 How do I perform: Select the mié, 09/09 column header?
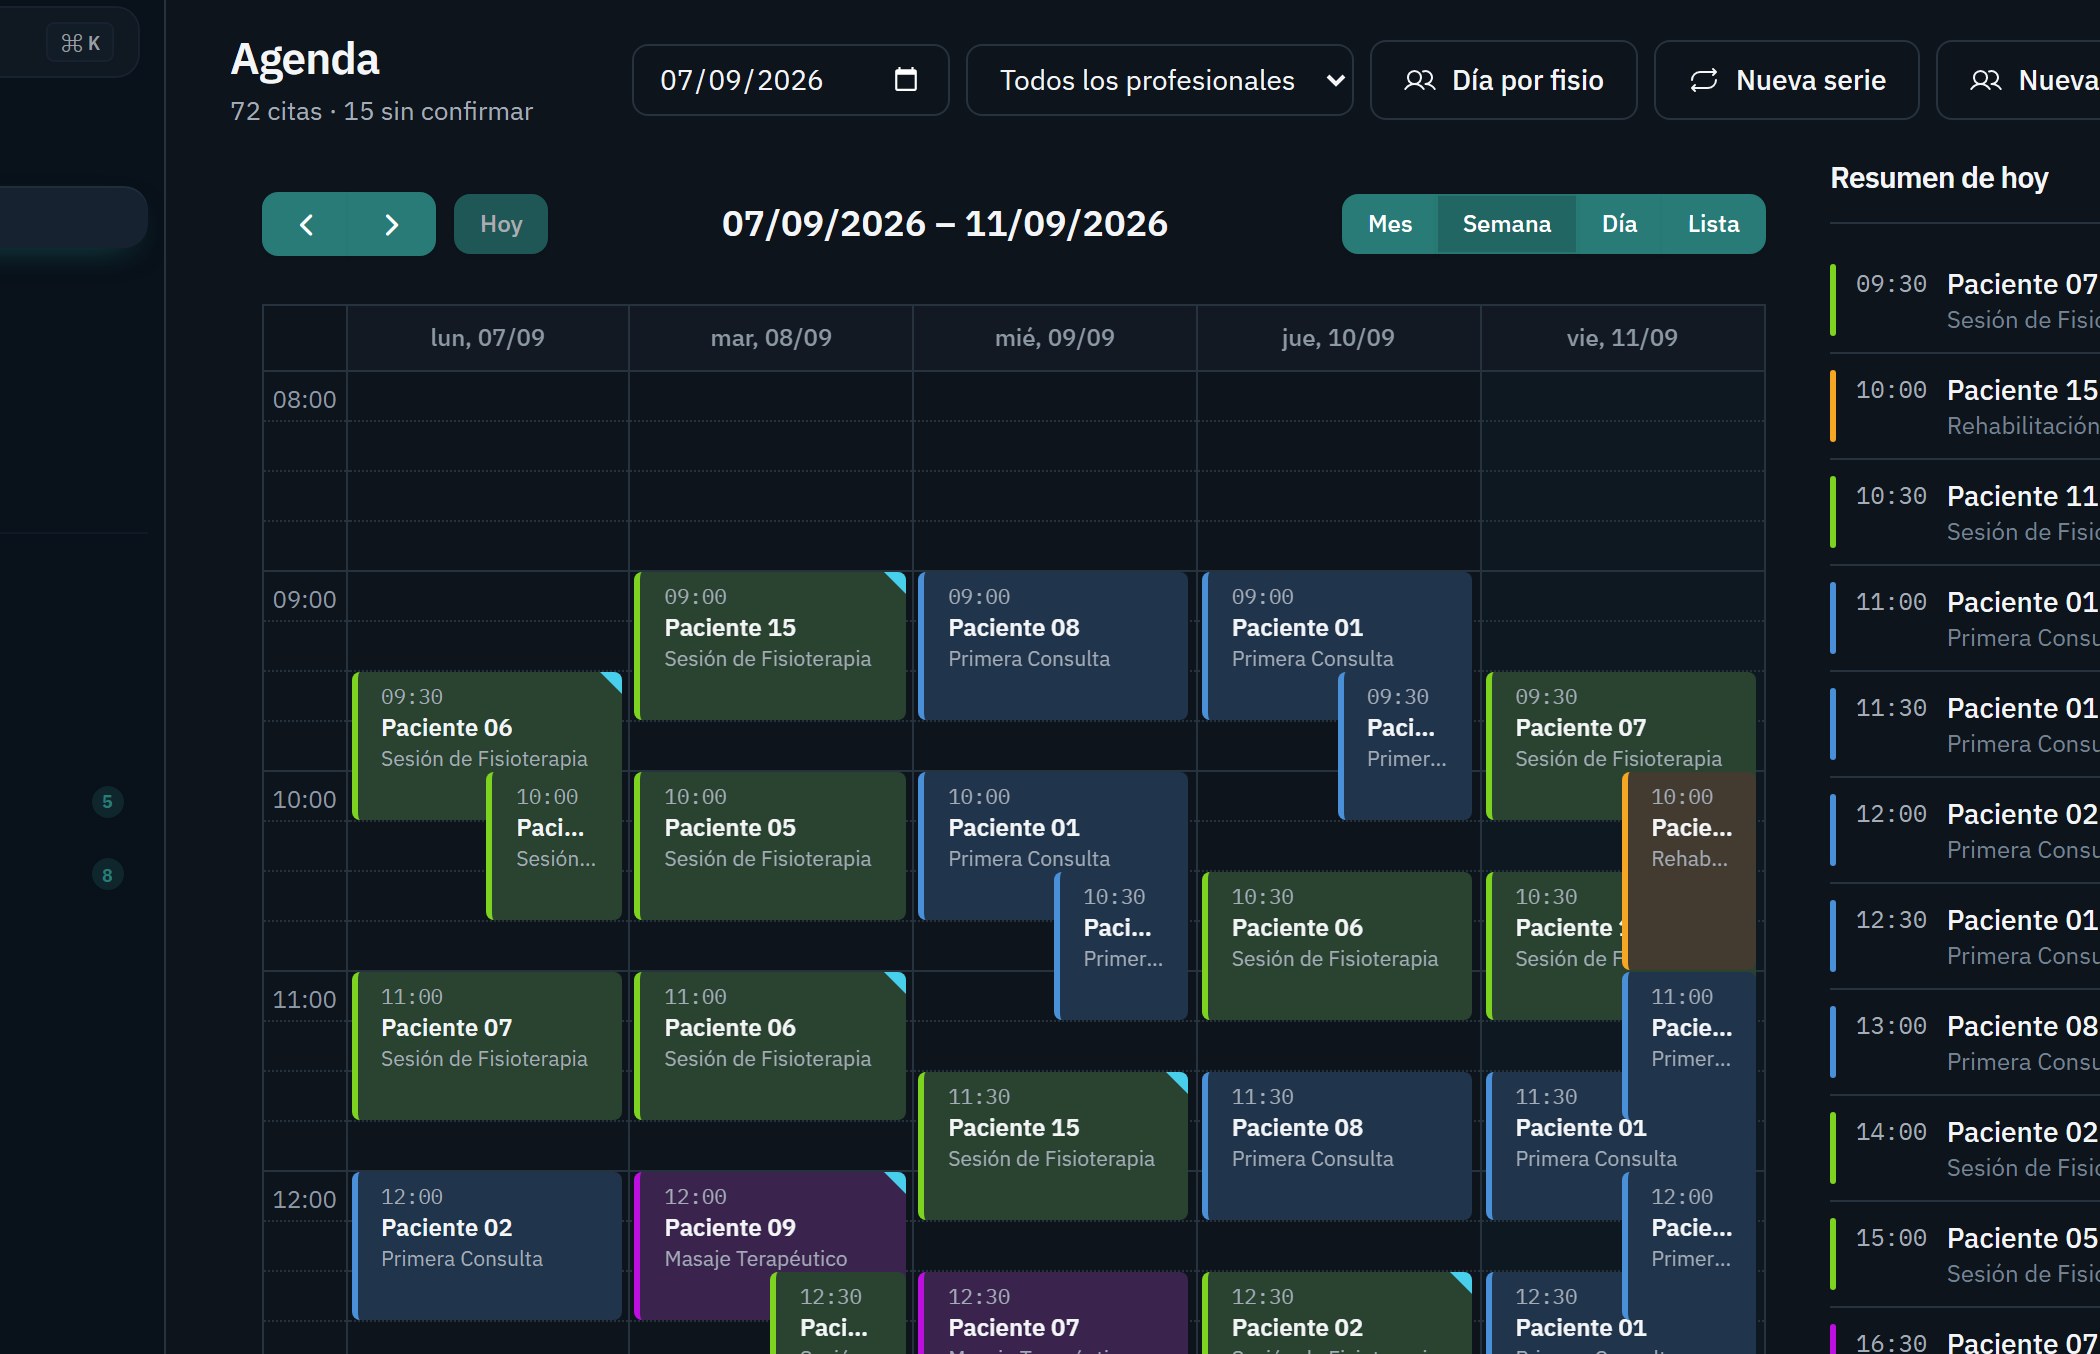(1054, 338)
